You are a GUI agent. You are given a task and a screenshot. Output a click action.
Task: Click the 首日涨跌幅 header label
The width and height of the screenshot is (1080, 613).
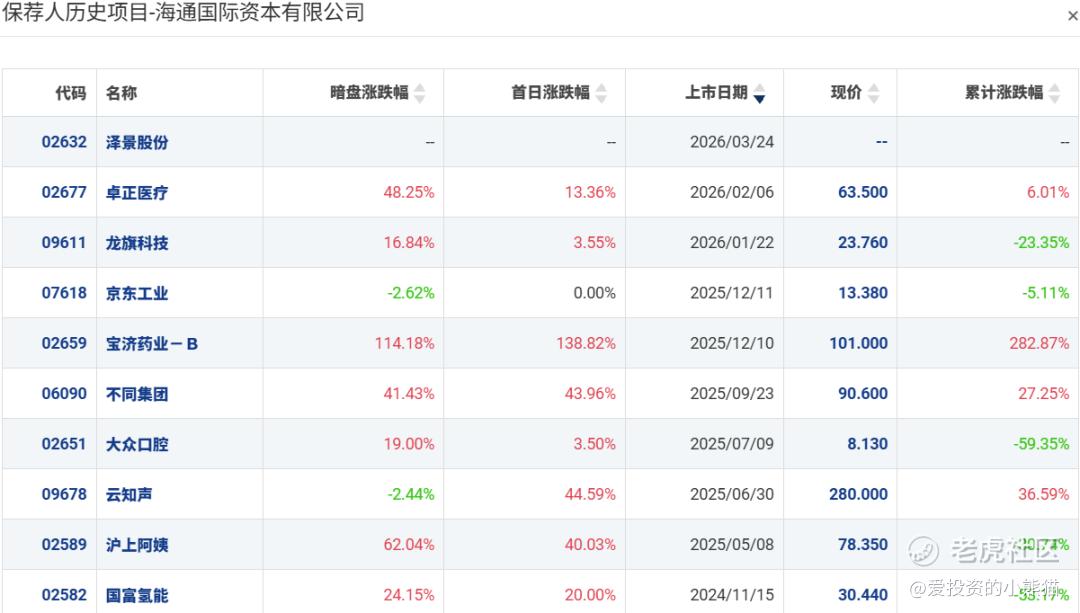[550, 92]
